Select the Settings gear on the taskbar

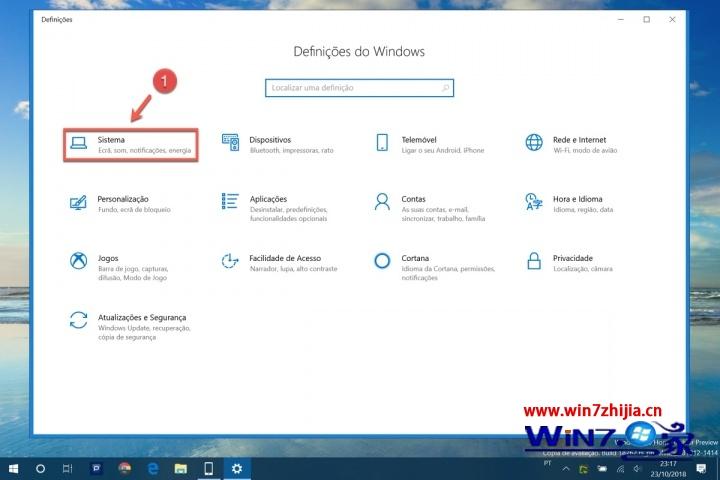pyautogui.click(x=237, y=469)
